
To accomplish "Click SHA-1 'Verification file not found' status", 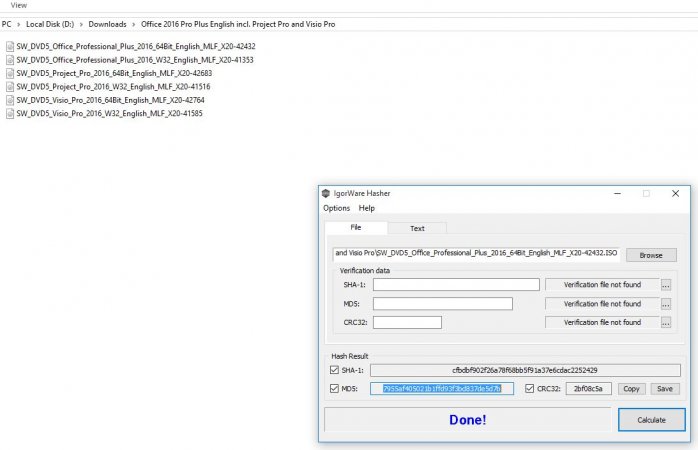I will (602, 285).
